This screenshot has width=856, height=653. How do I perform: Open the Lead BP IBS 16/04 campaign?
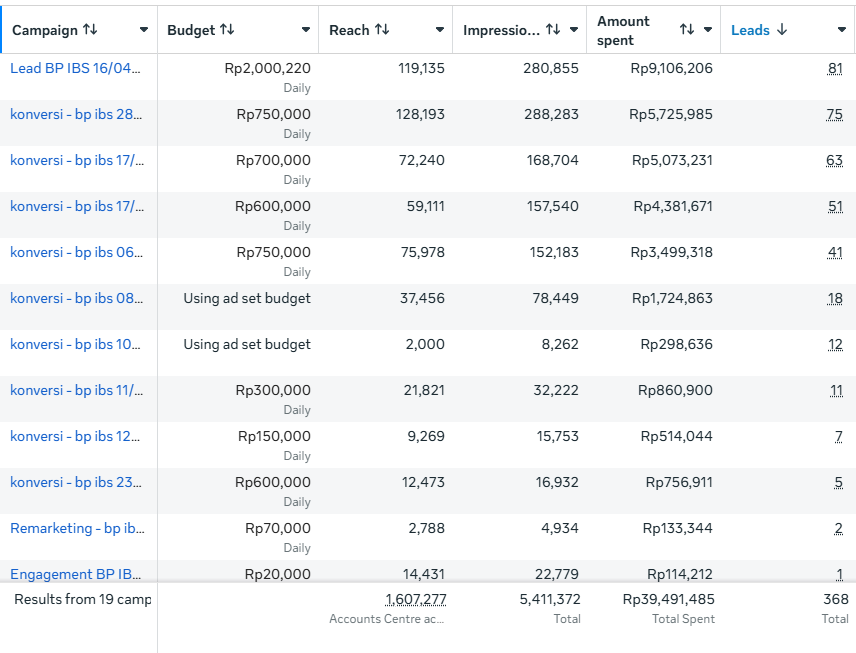(x=76, y=68)
